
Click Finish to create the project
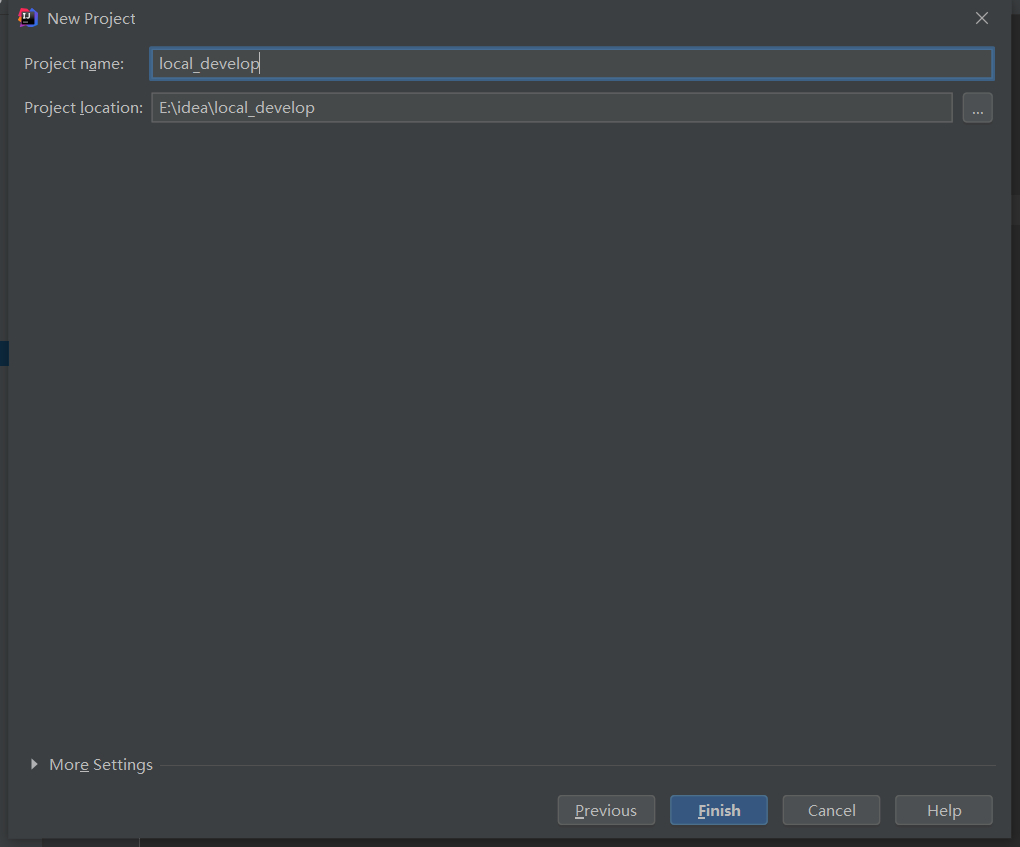[x=719, y=810]
